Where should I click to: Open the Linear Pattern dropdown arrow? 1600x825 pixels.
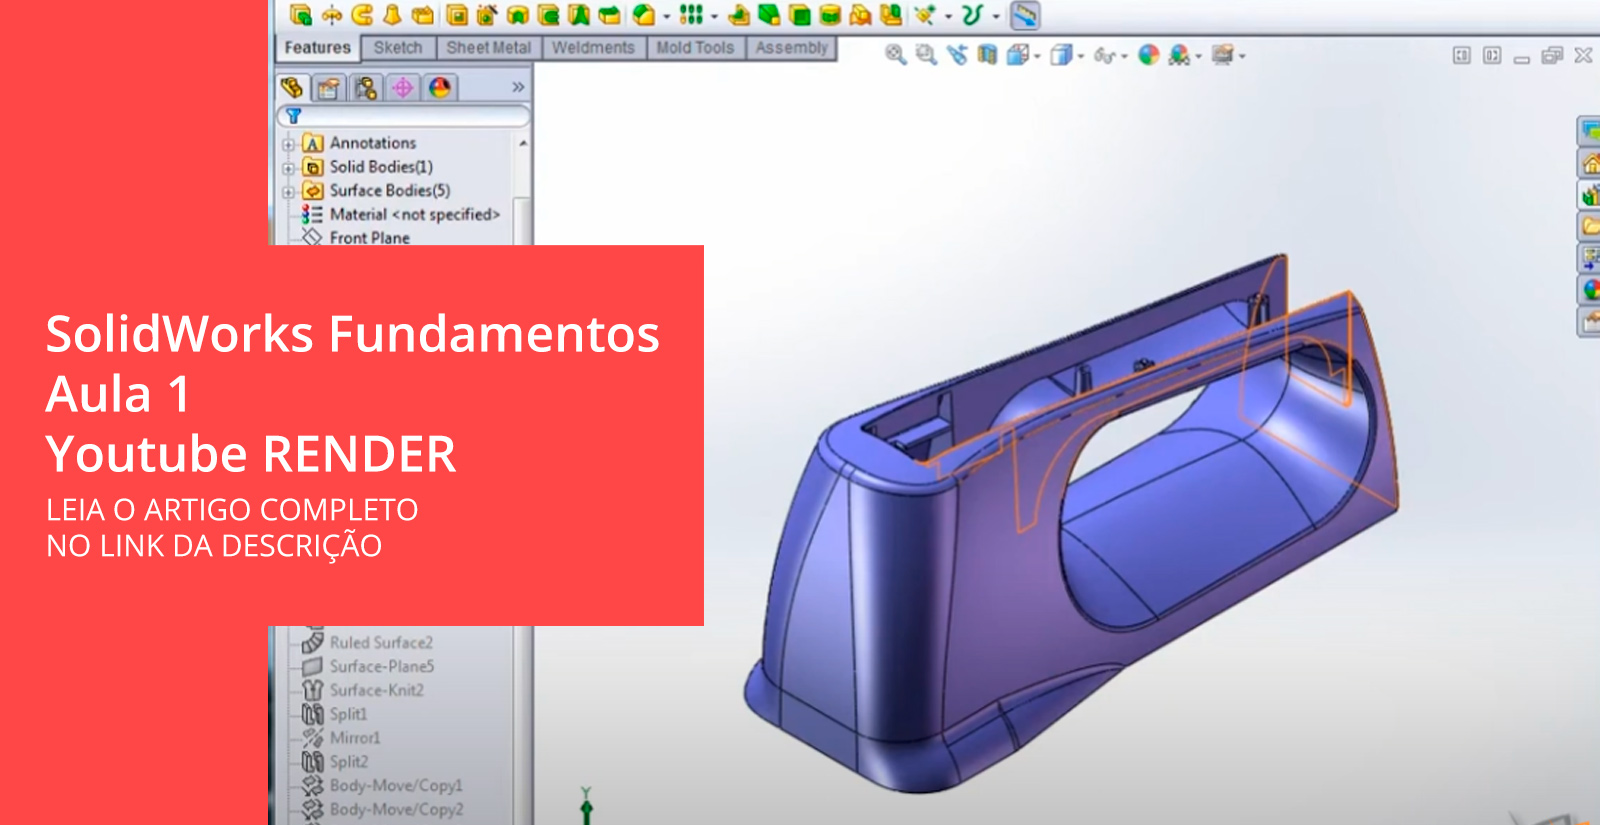tap(714, 16)
